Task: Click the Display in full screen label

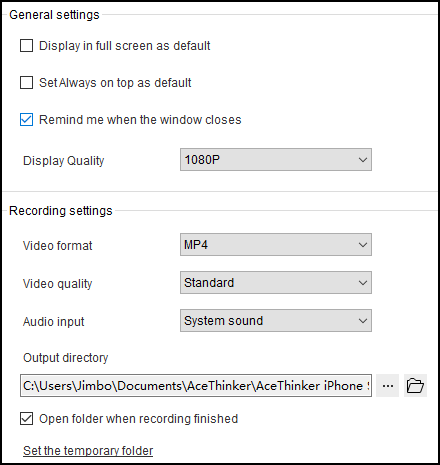Action: (x=125, y=46)
